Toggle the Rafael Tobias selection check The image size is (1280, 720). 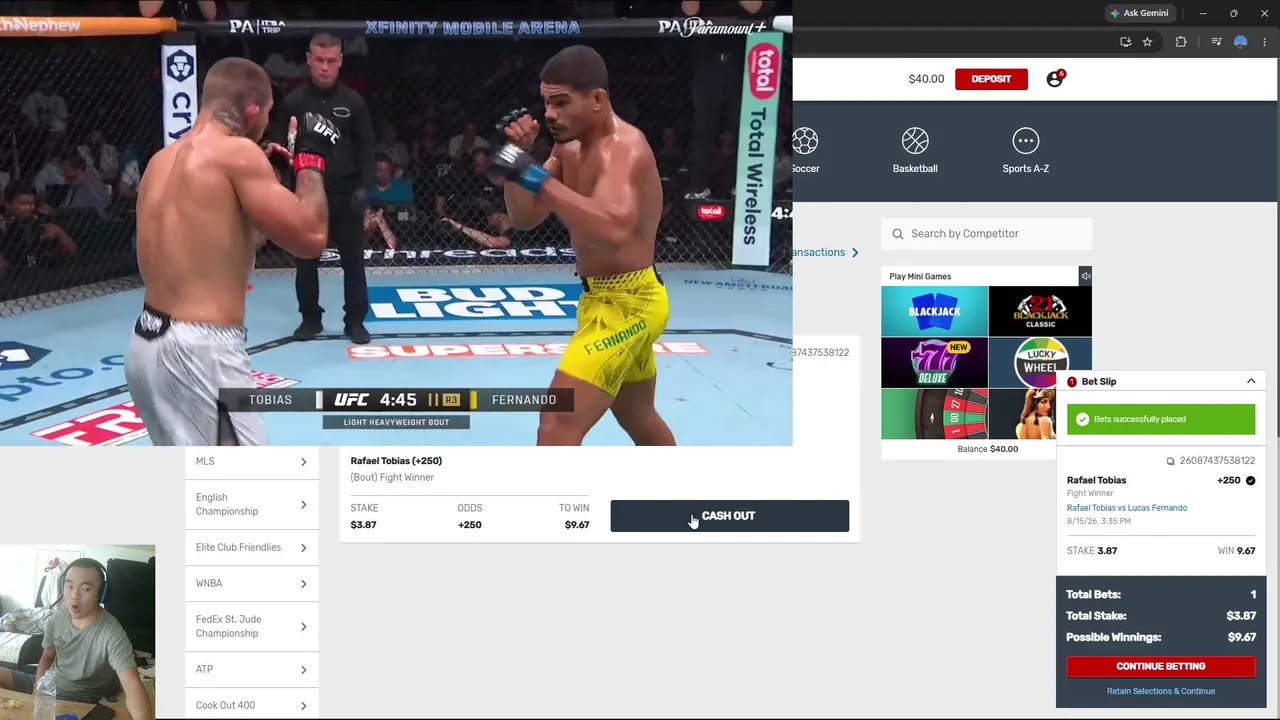[1250, 480]
